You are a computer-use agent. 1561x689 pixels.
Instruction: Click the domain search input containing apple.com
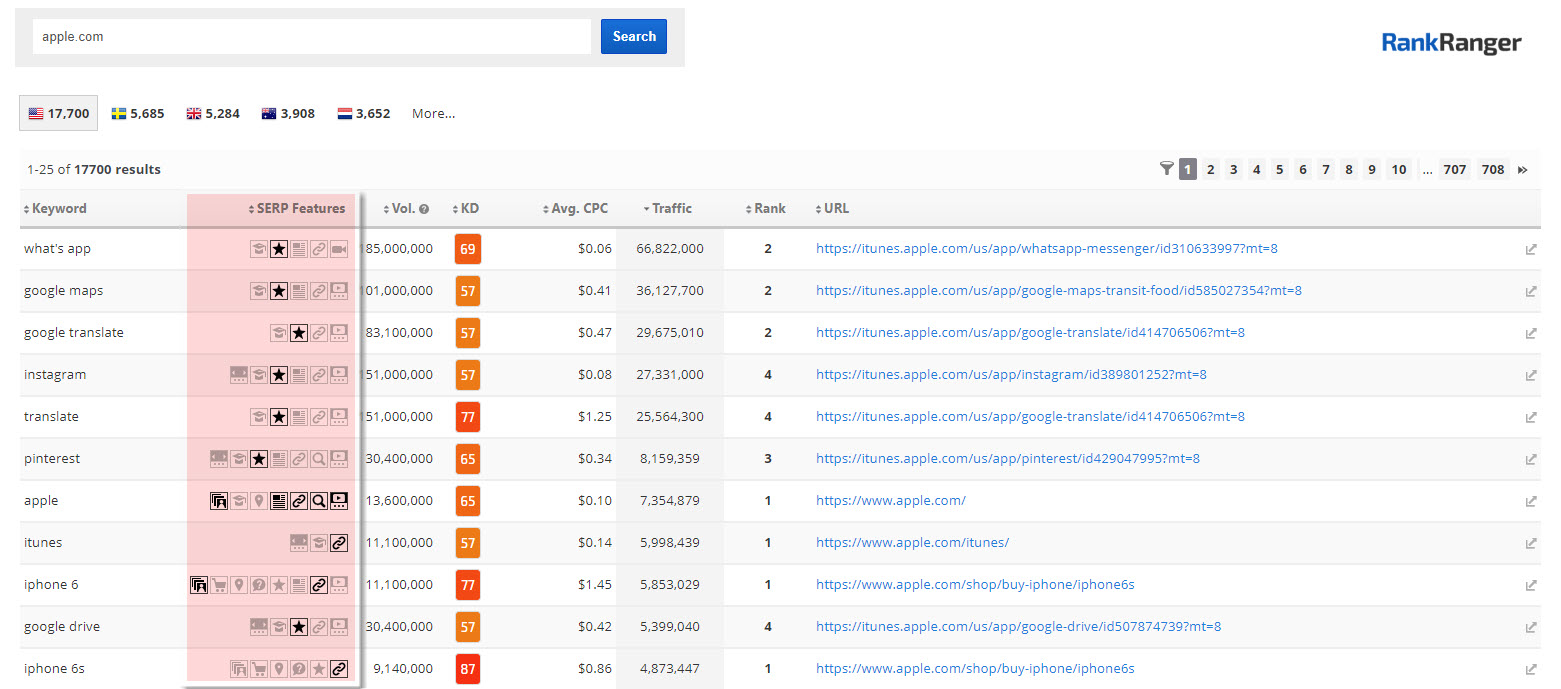312,37
